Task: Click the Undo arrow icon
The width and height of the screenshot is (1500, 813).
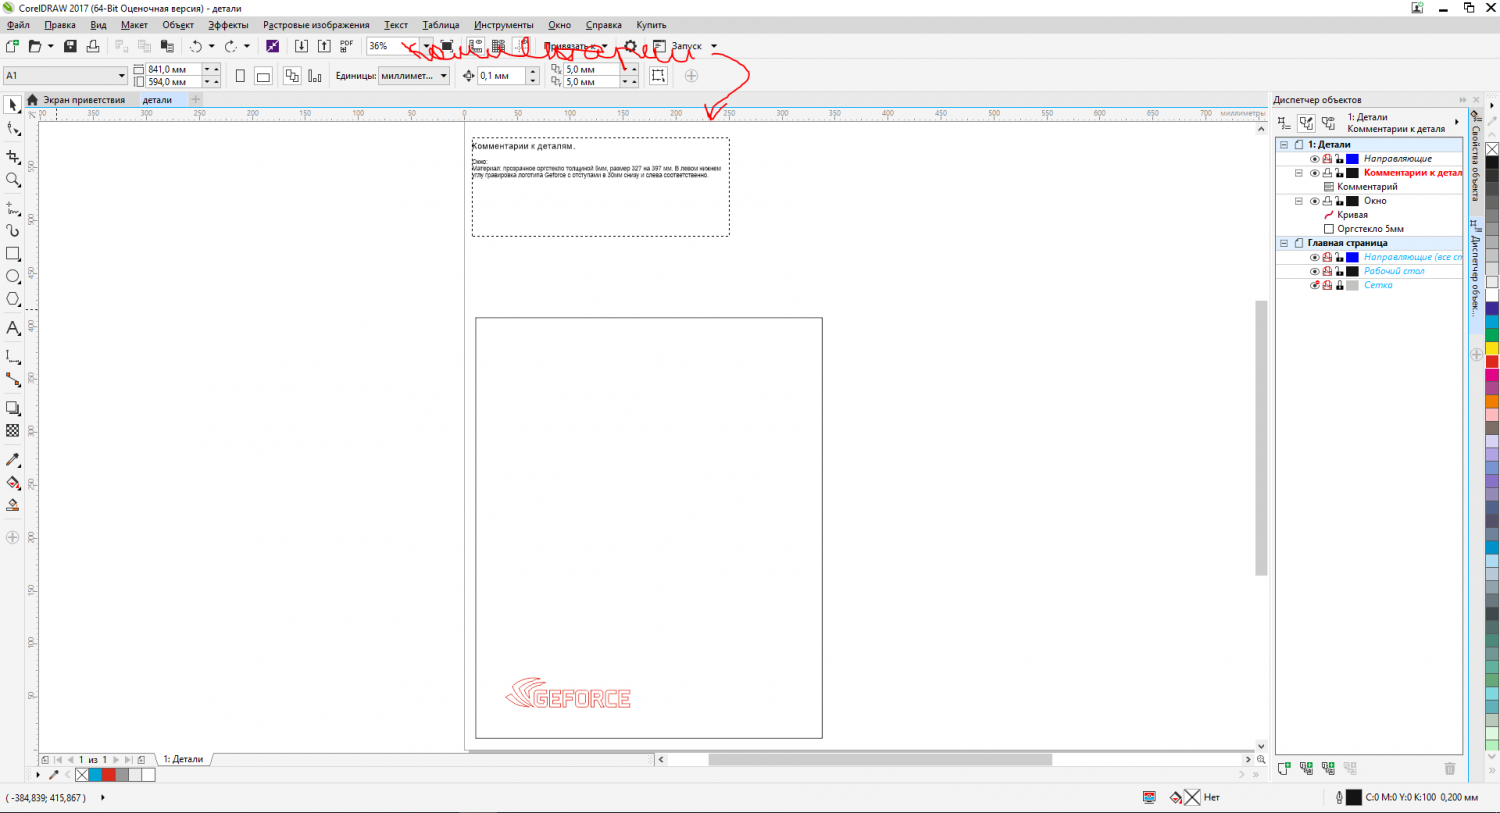Action: click(196, 46)
